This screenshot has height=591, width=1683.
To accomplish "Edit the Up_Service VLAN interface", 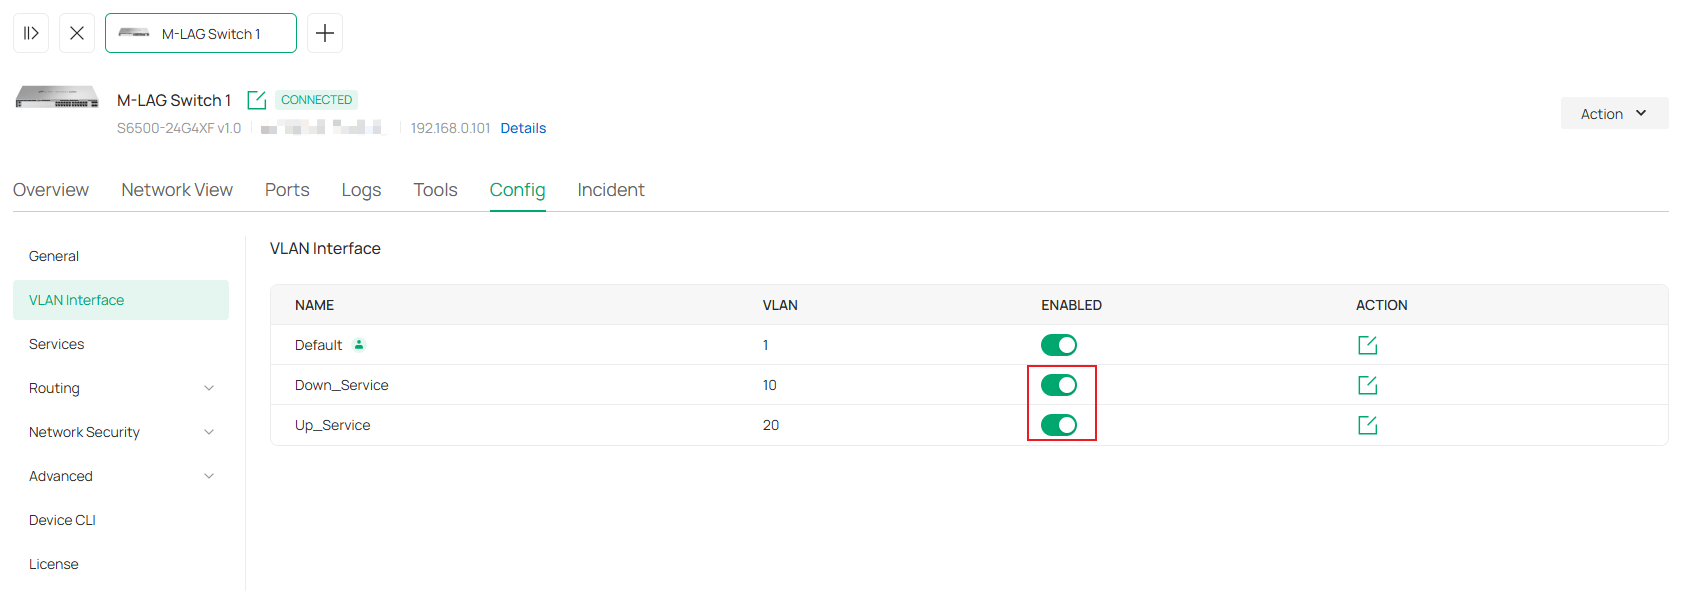I will pyautogui.click(x=1367, y=424).
